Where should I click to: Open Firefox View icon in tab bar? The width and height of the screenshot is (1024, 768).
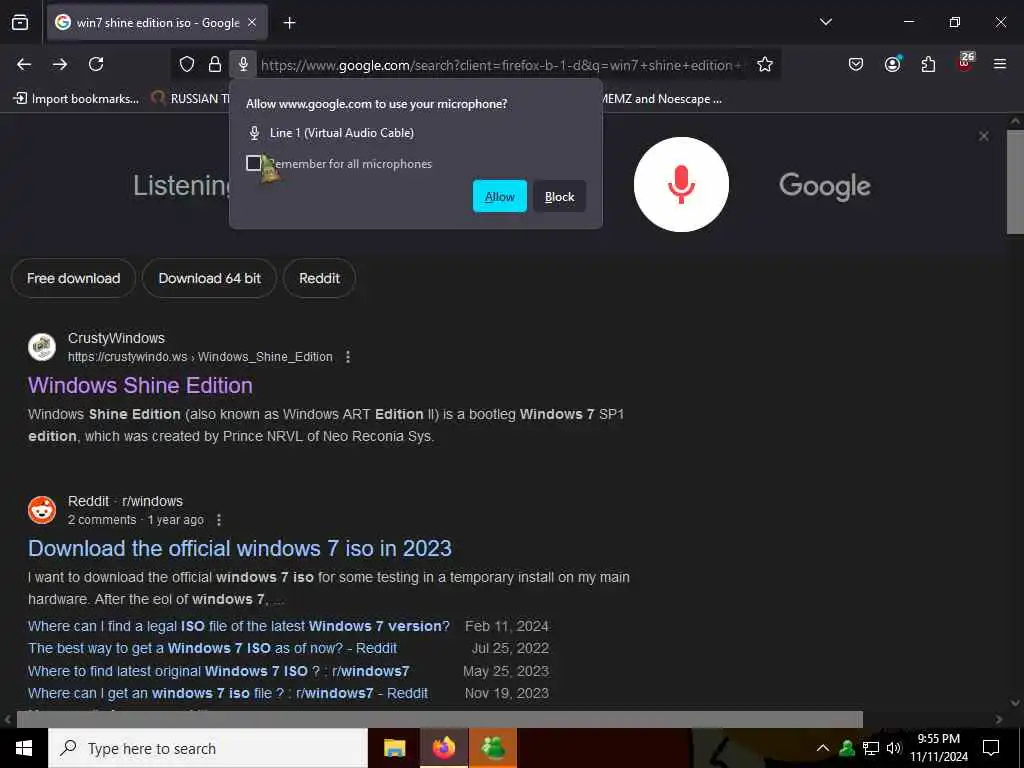(x=20, y=22)
